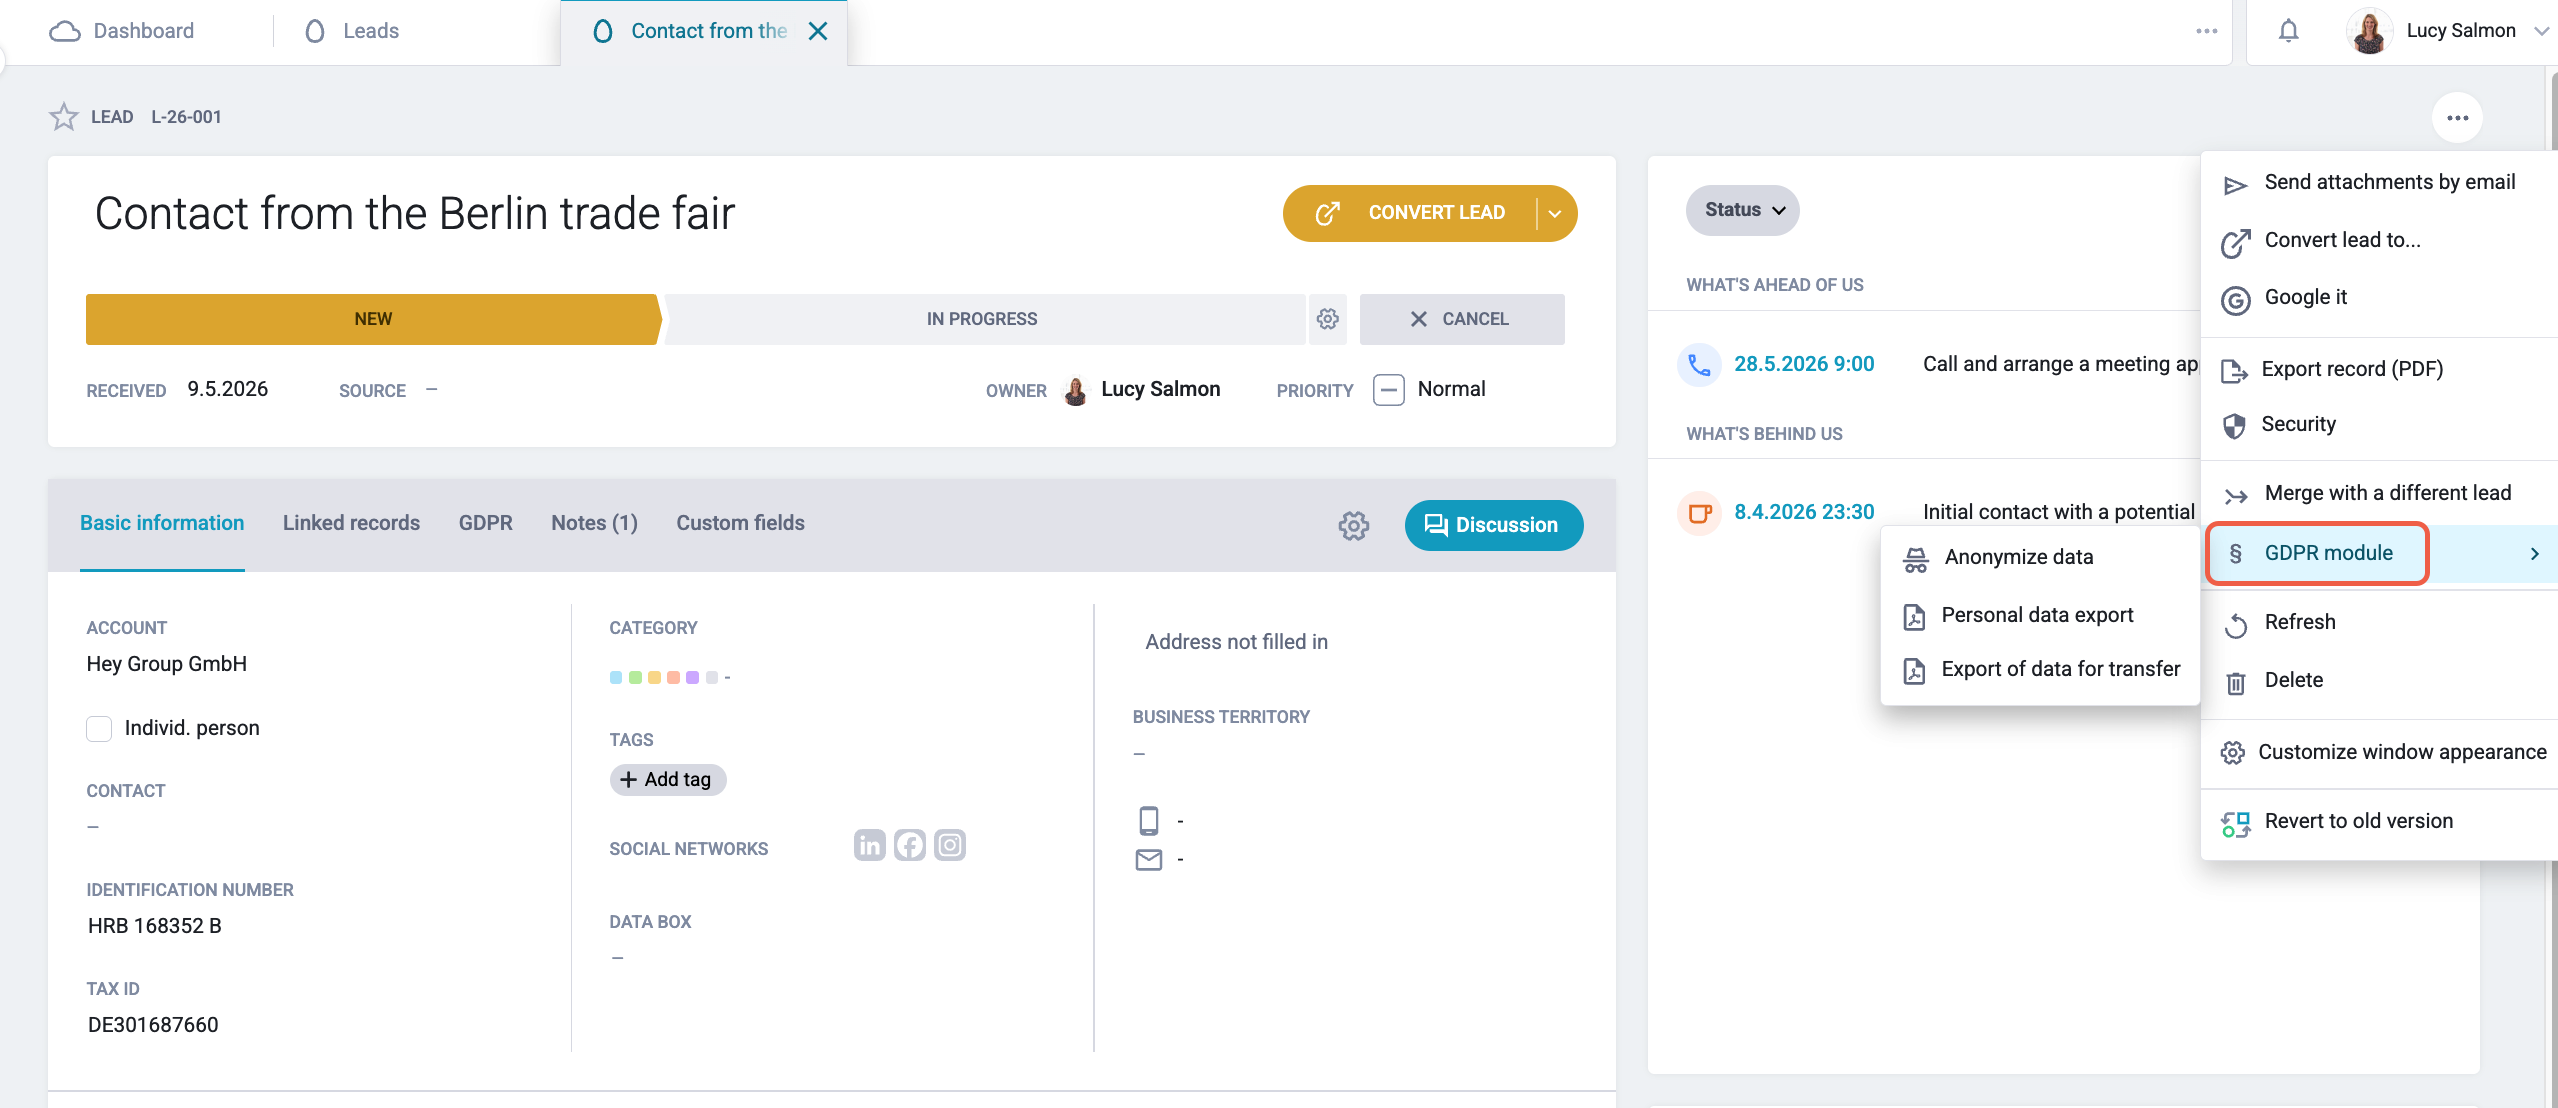Select Merge with a different lead
Viewport: 2558px width, 1108px height.
[2379, 493]
